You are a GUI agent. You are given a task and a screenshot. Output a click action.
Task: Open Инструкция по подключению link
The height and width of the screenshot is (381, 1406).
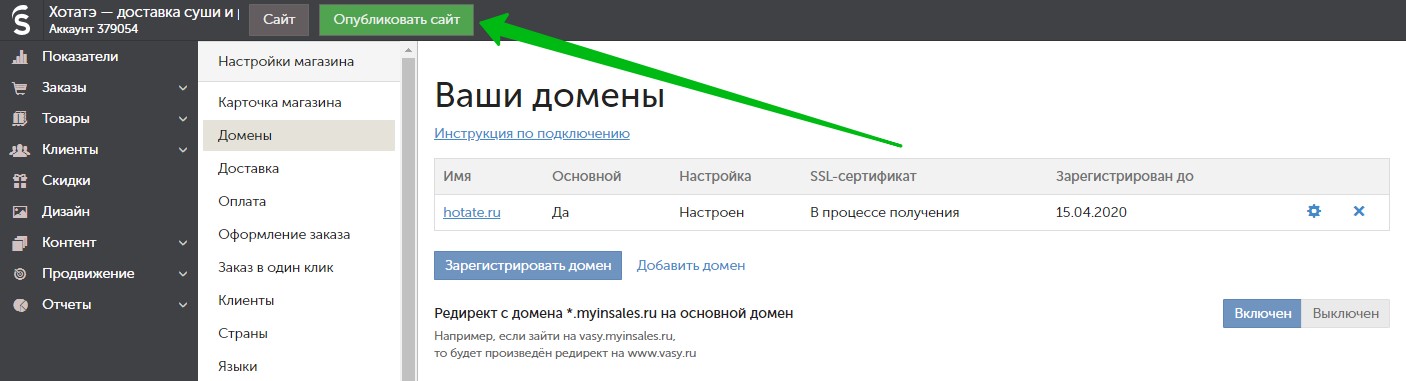(532, 133)
